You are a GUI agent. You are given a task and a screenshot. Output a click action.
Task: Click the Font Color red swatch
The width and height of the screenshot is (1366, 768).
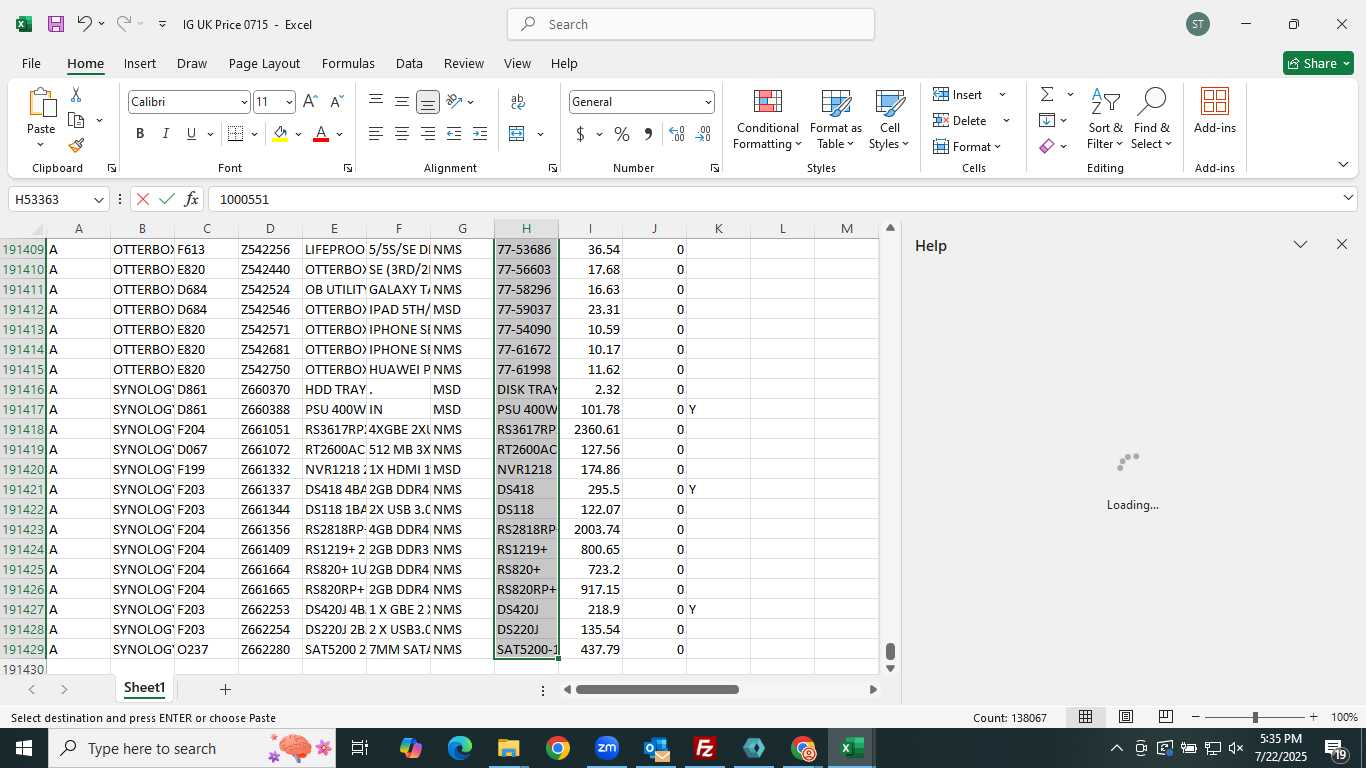321,134
